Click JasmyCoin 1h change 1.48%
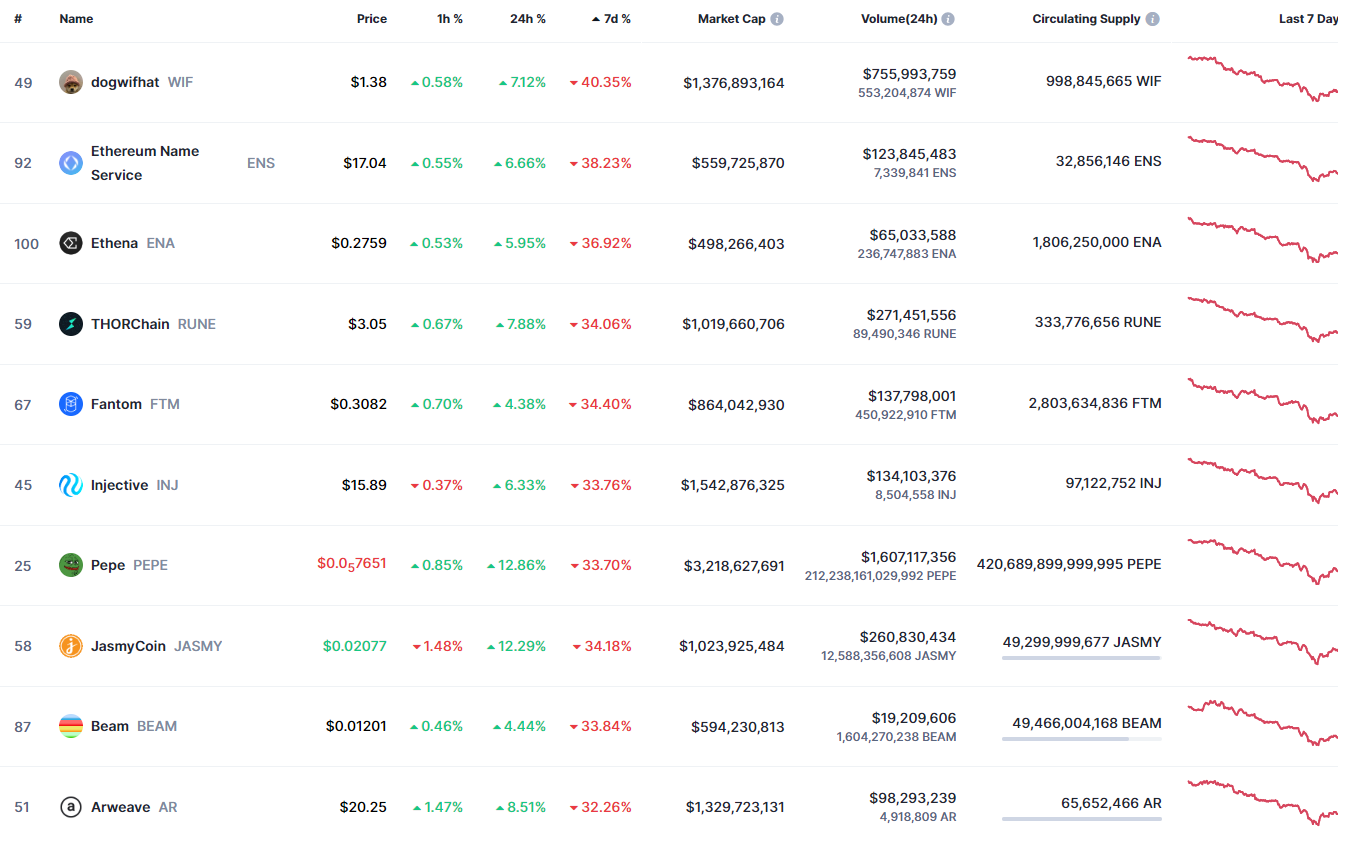The image size is (1365, 845). (438, 646)
